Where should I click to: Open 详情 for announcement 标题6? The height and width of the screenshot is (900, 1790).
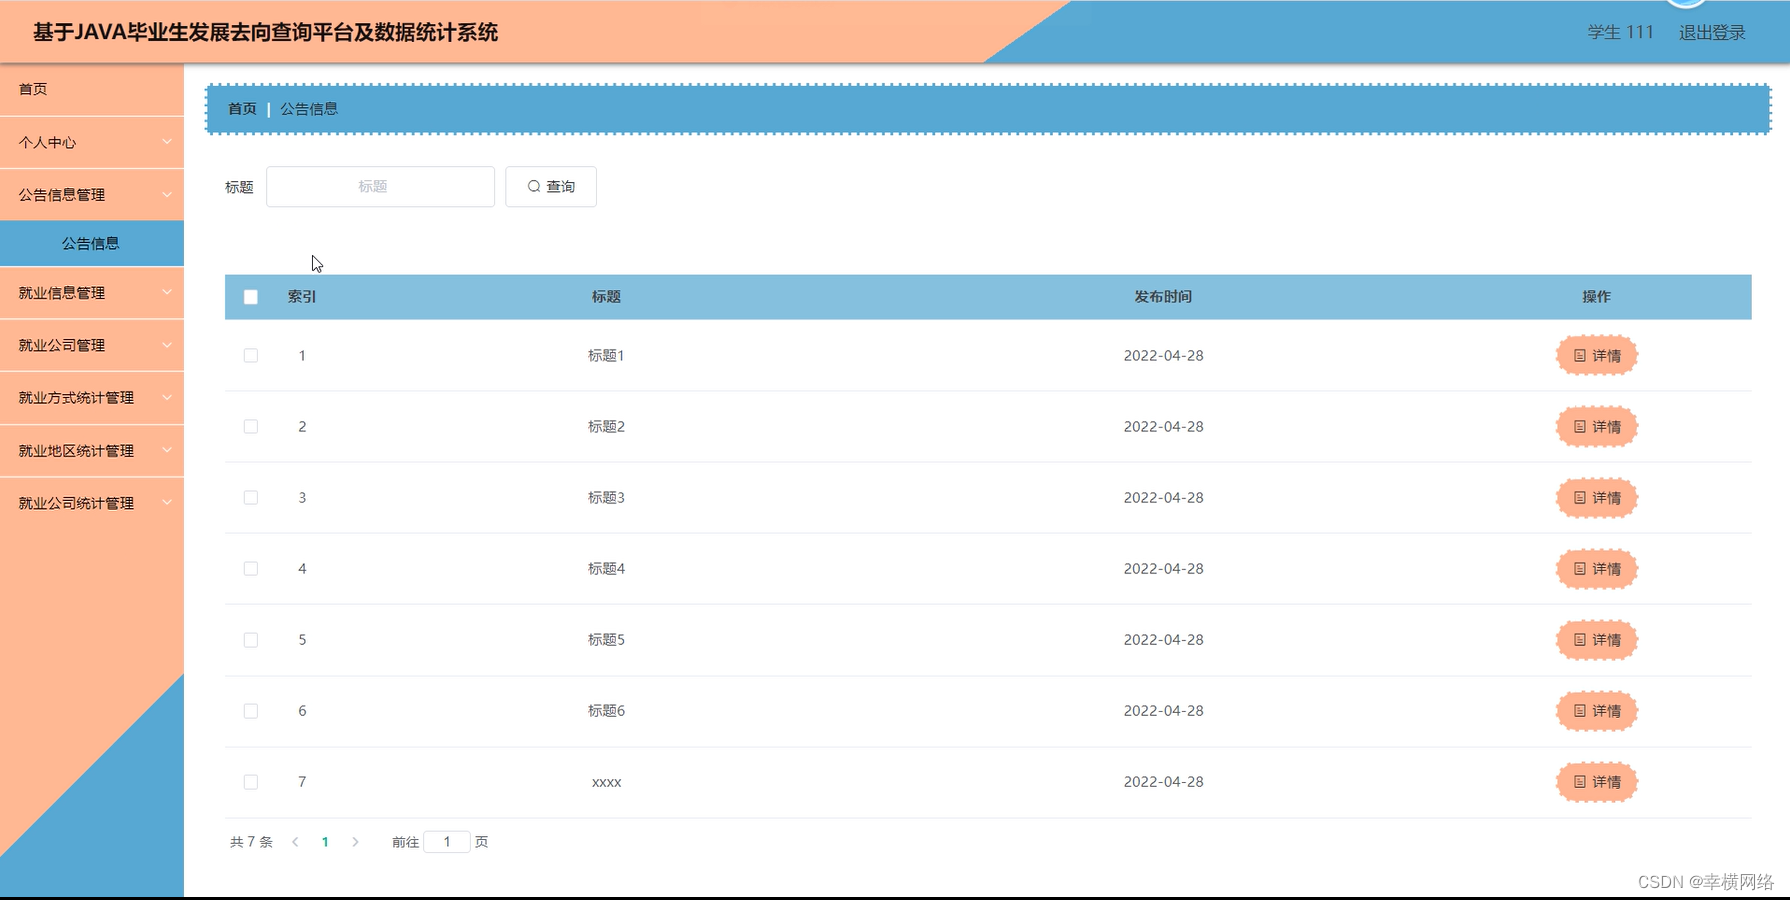point(1595,711)
